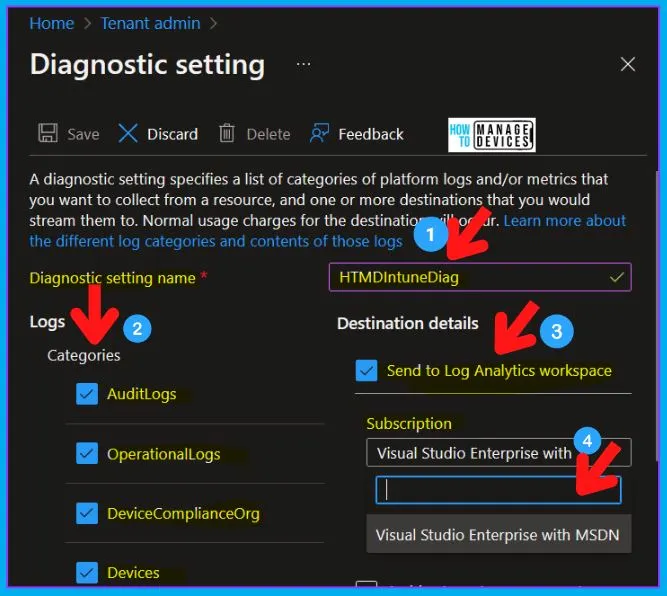Image resolution: width=667 pixels, height=596 pixels.
Task: Close the Diagnostic setting pane
Action: (x=627, y=65)
